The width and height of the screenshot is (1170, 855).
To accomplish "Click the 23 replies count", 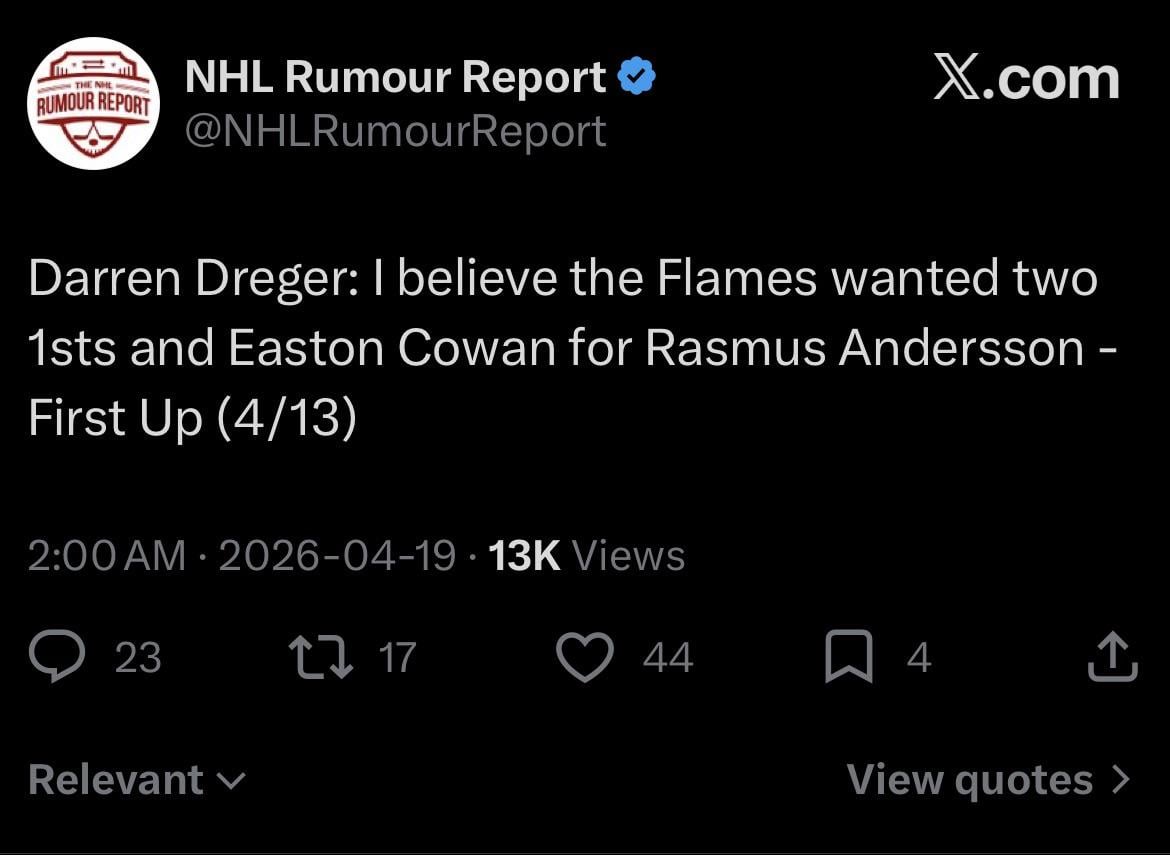I will coord(138,658).
